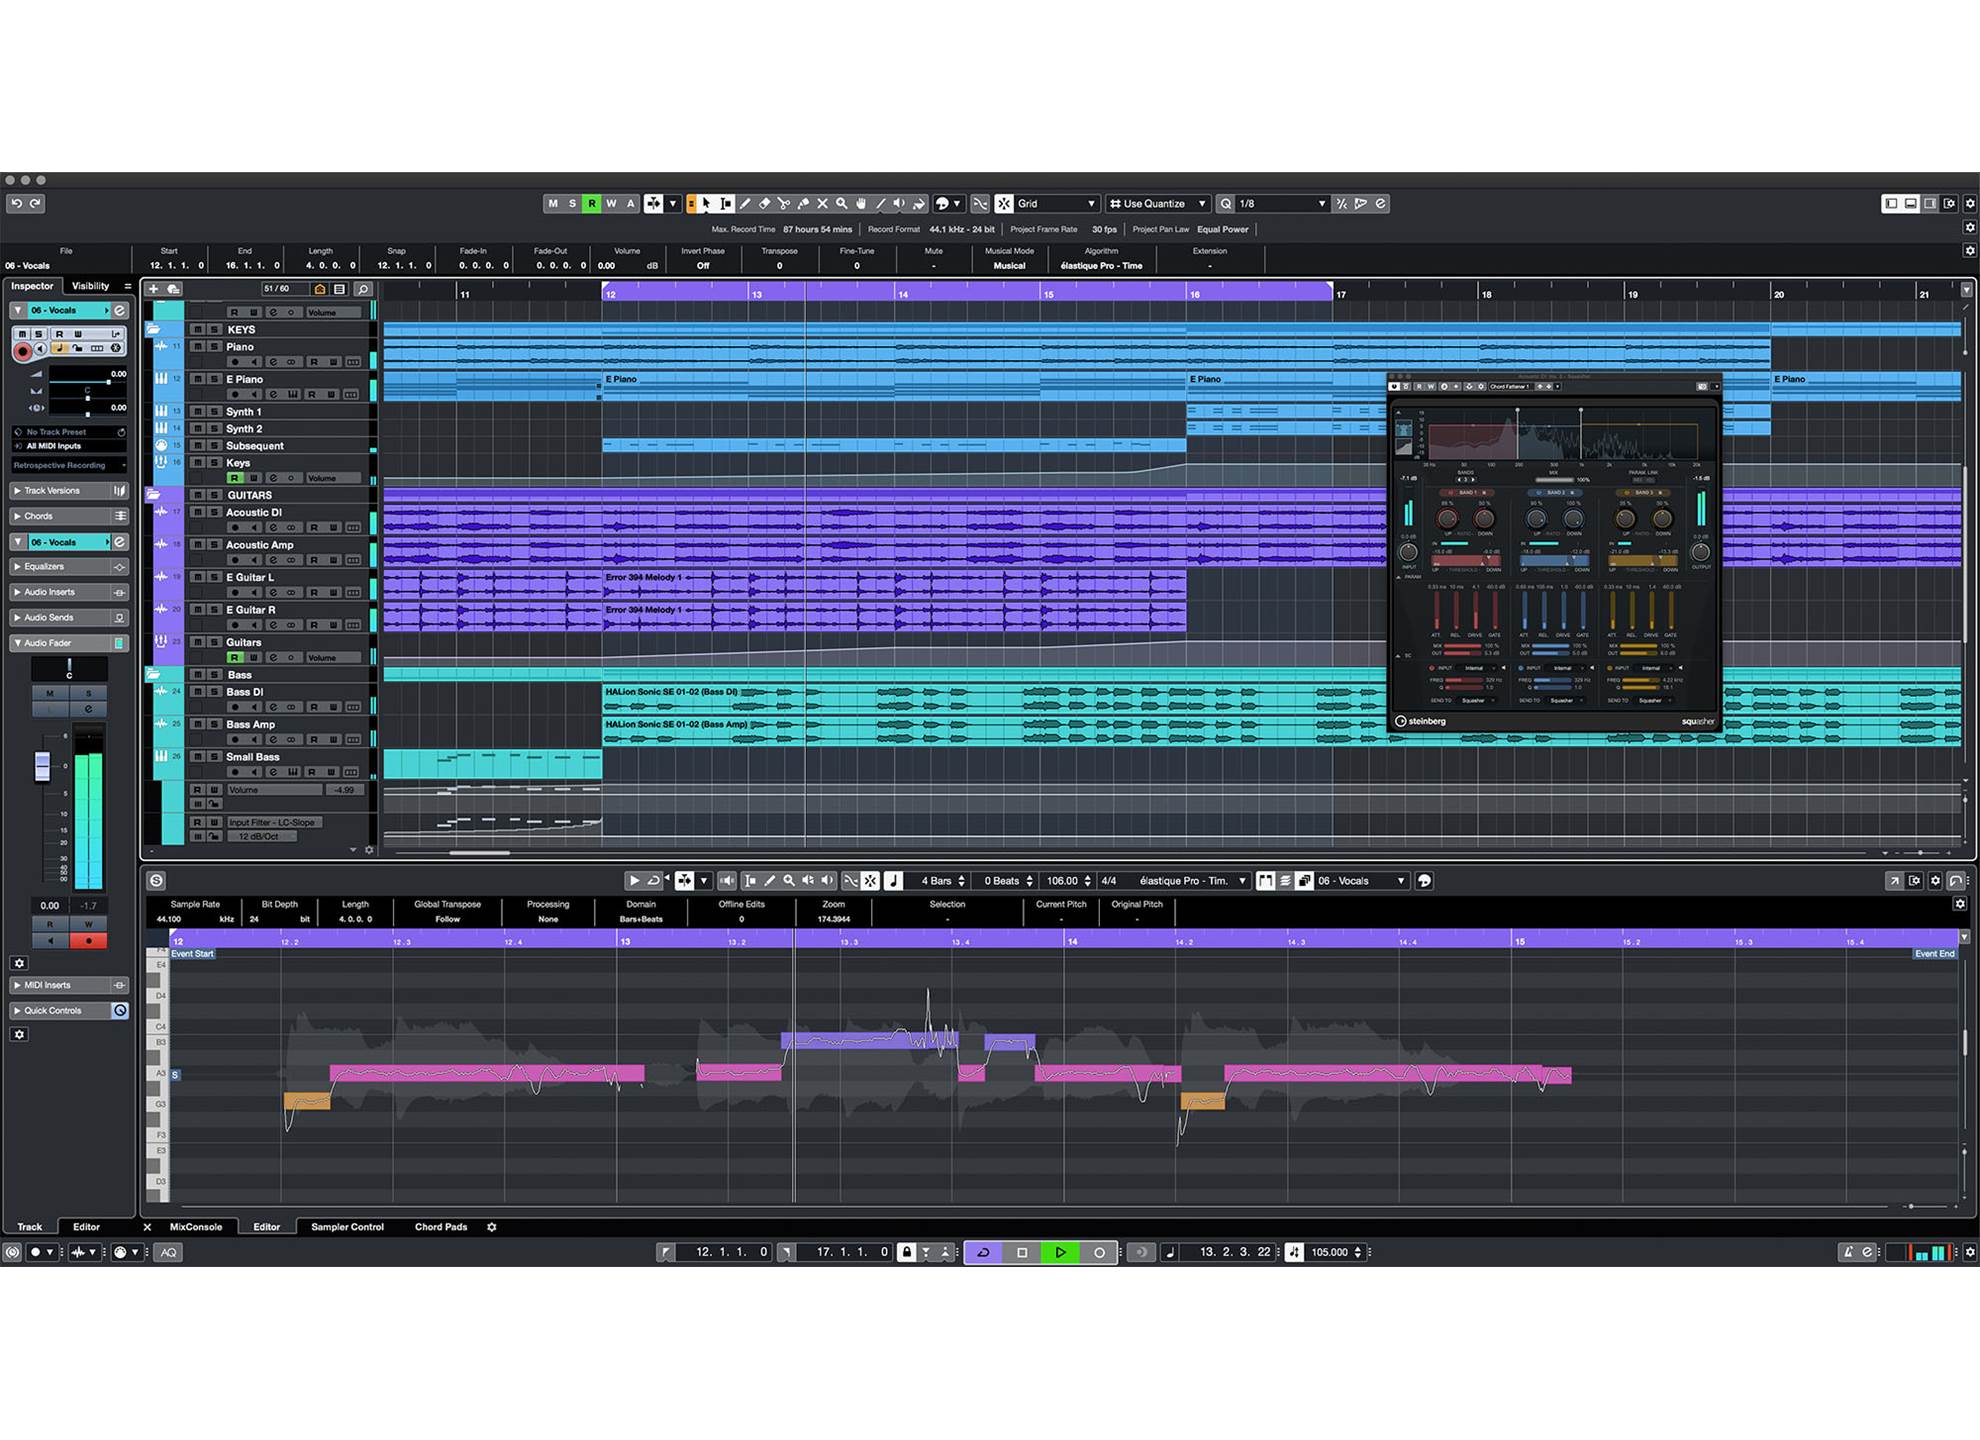Select the hand Comp tool
This screenshot has width=1980, height=1440.
861,203
